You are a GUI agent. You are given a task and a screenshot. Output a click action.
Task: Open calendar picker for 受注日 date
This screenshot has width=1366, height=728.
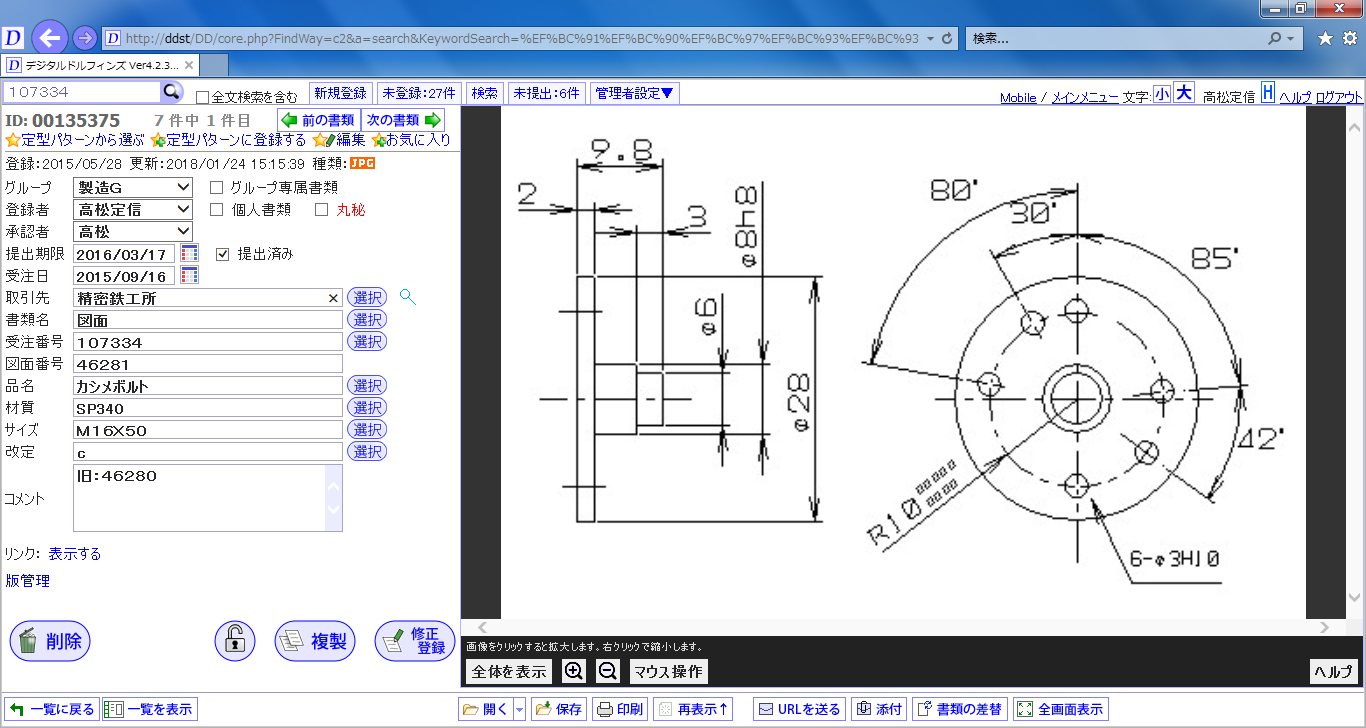pyautogui.click(x=189, y=276)
